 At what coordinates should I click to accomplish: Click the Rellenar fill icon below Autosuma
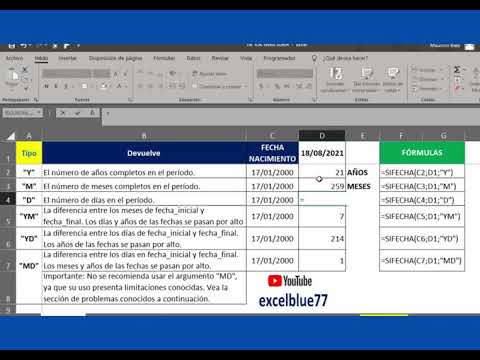457,79
